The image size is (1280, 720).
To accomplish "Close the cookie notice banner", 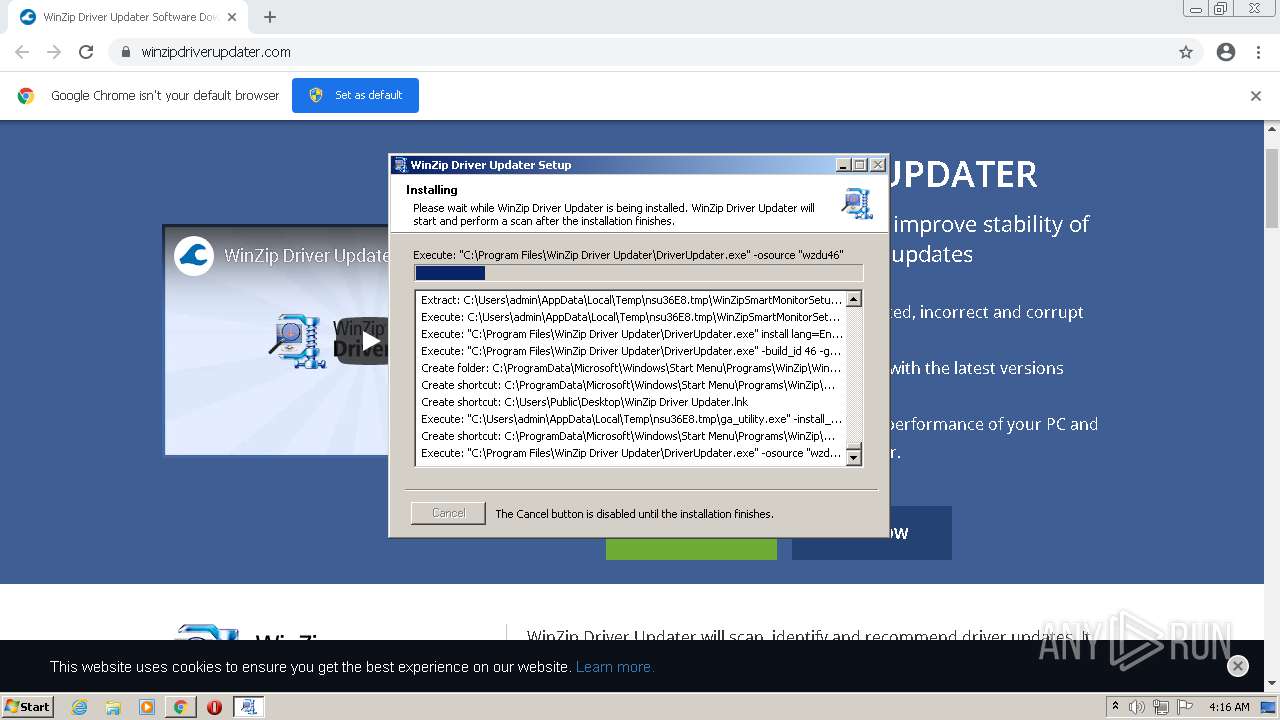I will (1238, 666).
